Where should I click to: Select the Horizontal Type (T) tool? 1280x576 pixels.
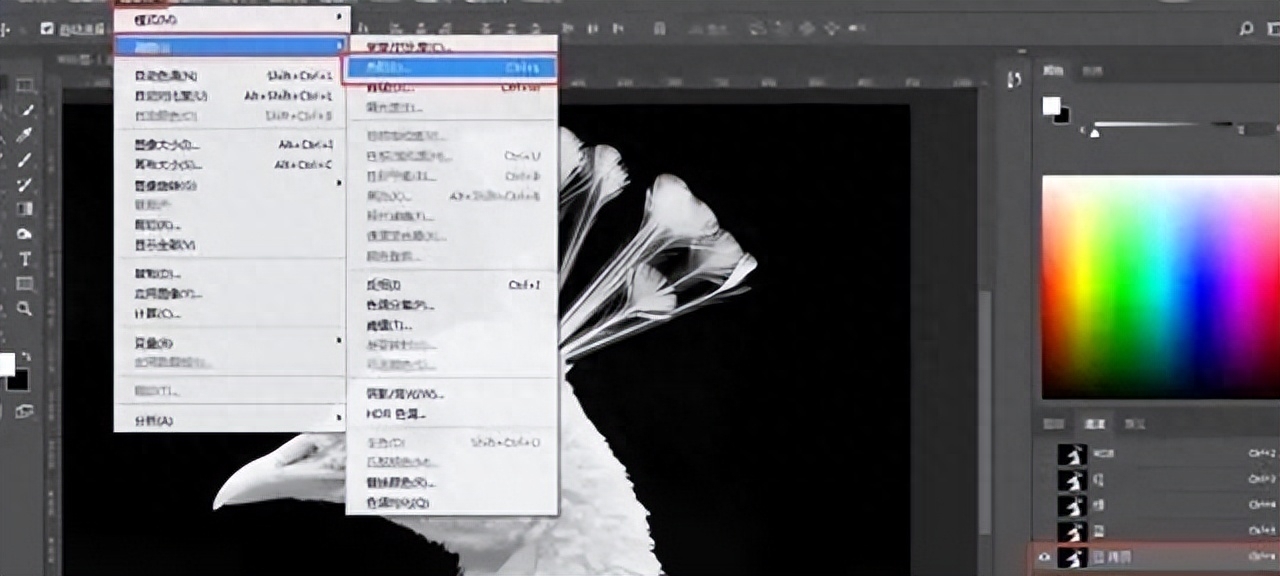tap(25, 259)
